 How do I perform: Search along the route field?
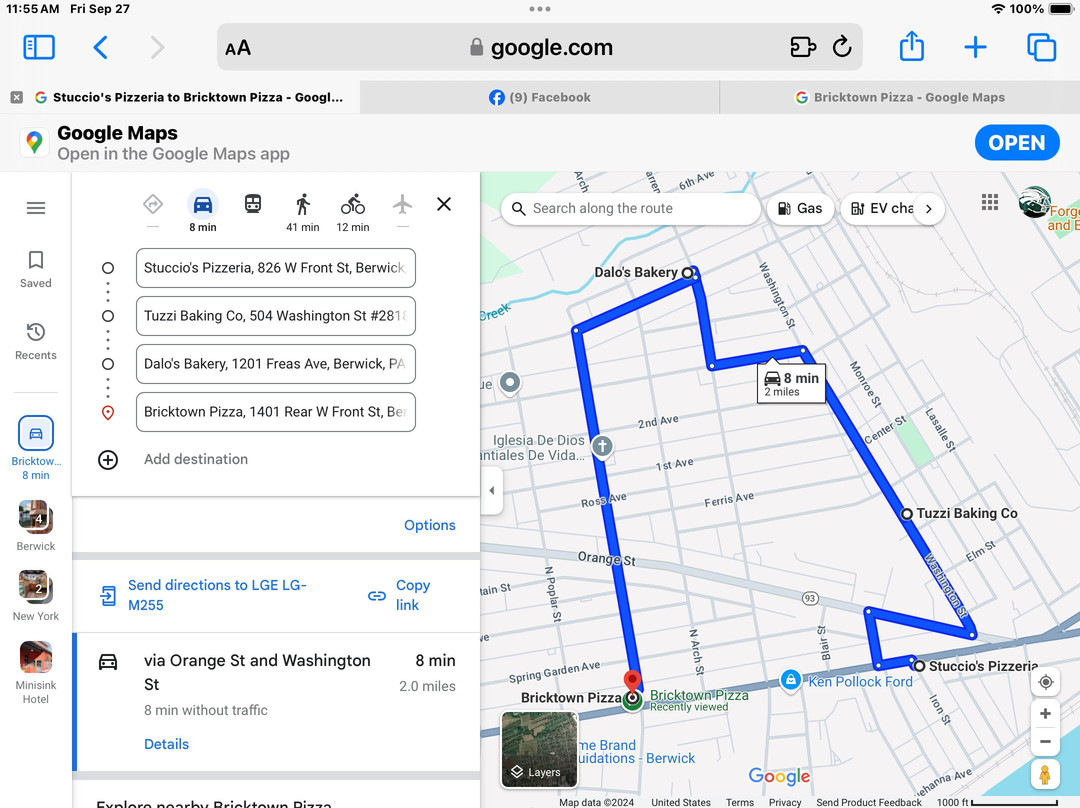click(631, 209)
